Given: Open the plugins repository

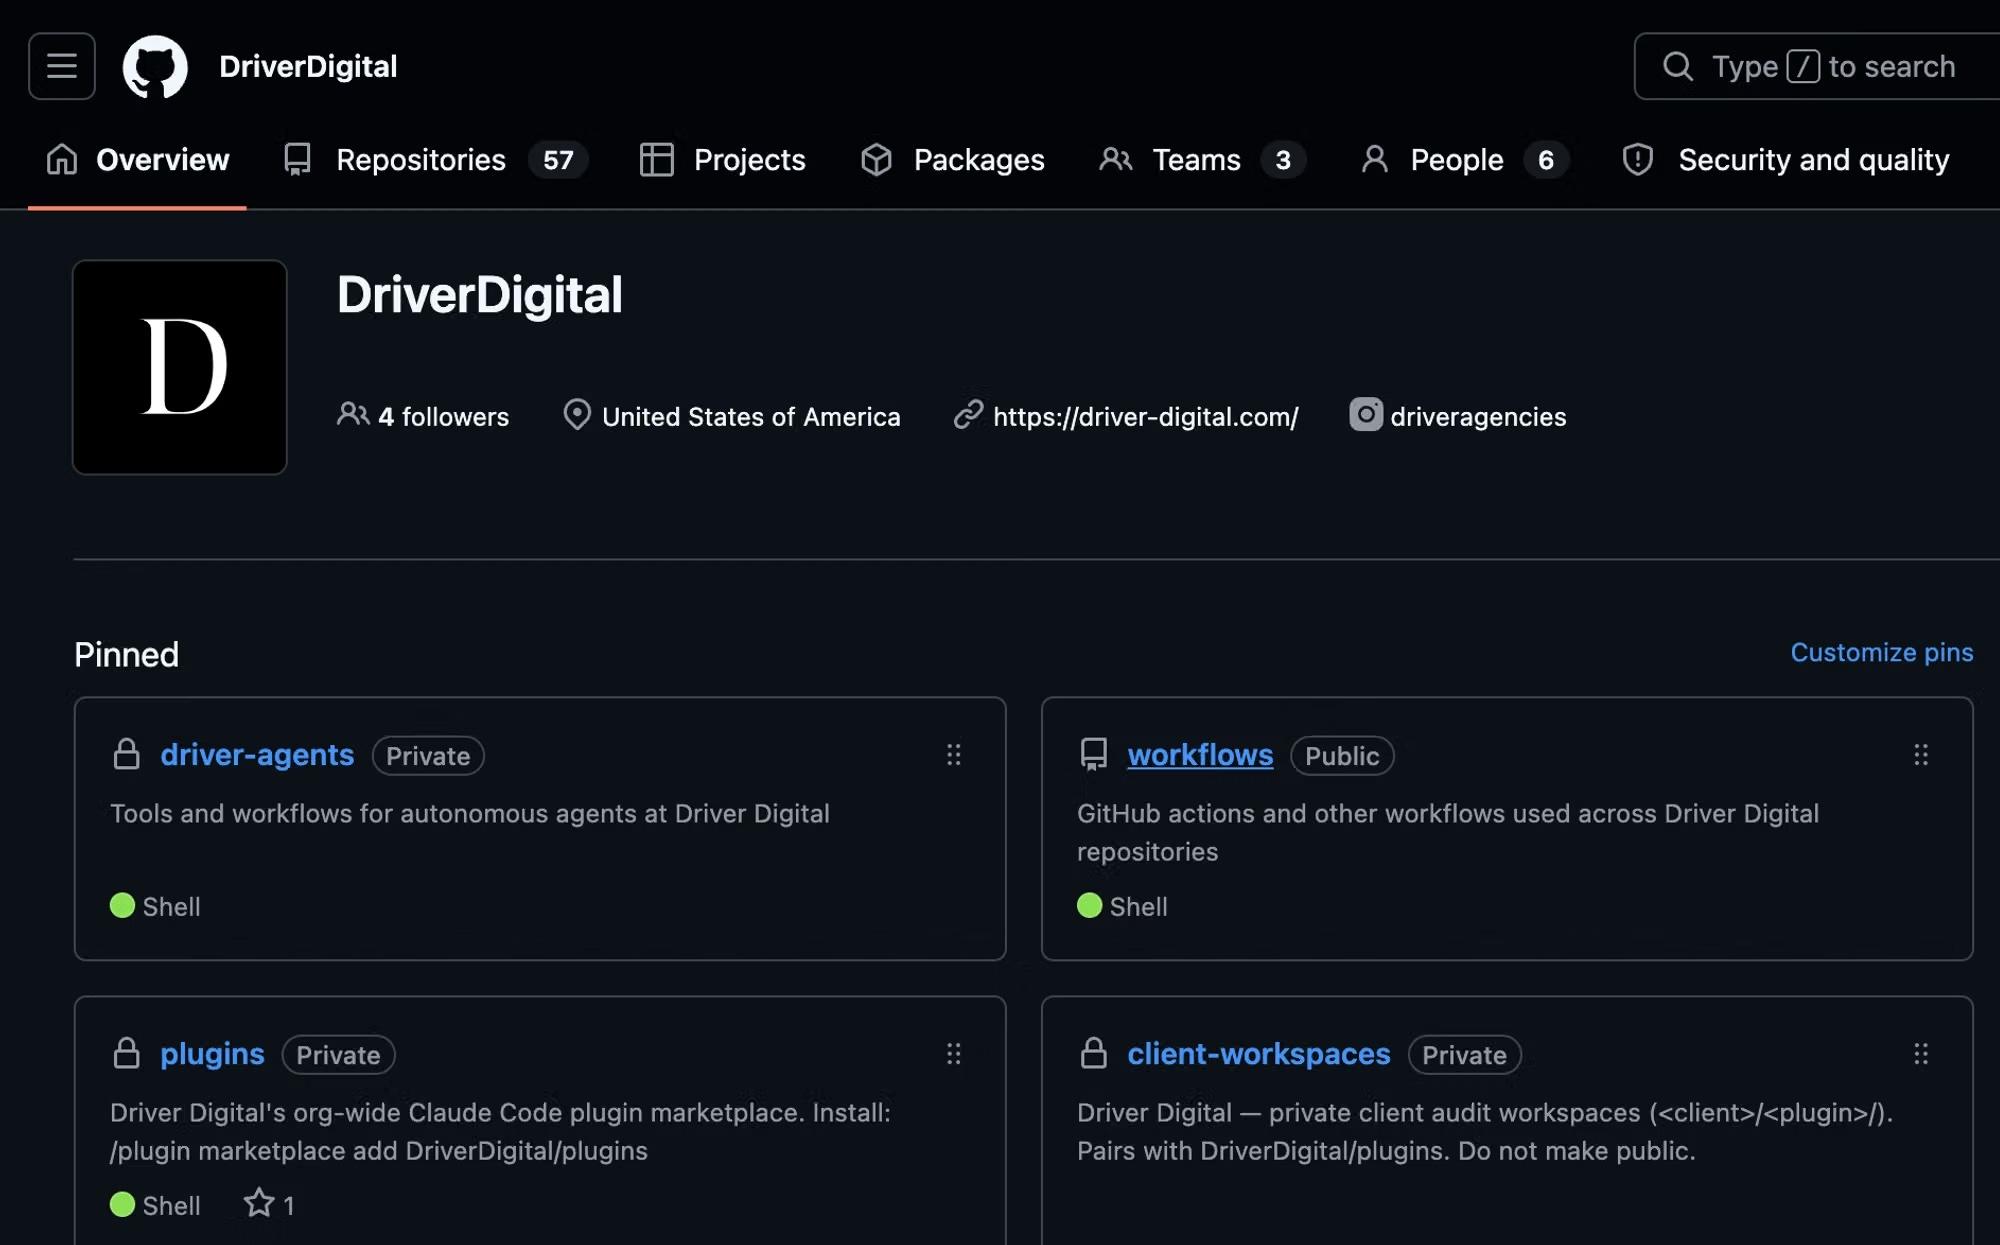Looking at the screenshot, I should pyautogui.click(x=212, y=1054).
